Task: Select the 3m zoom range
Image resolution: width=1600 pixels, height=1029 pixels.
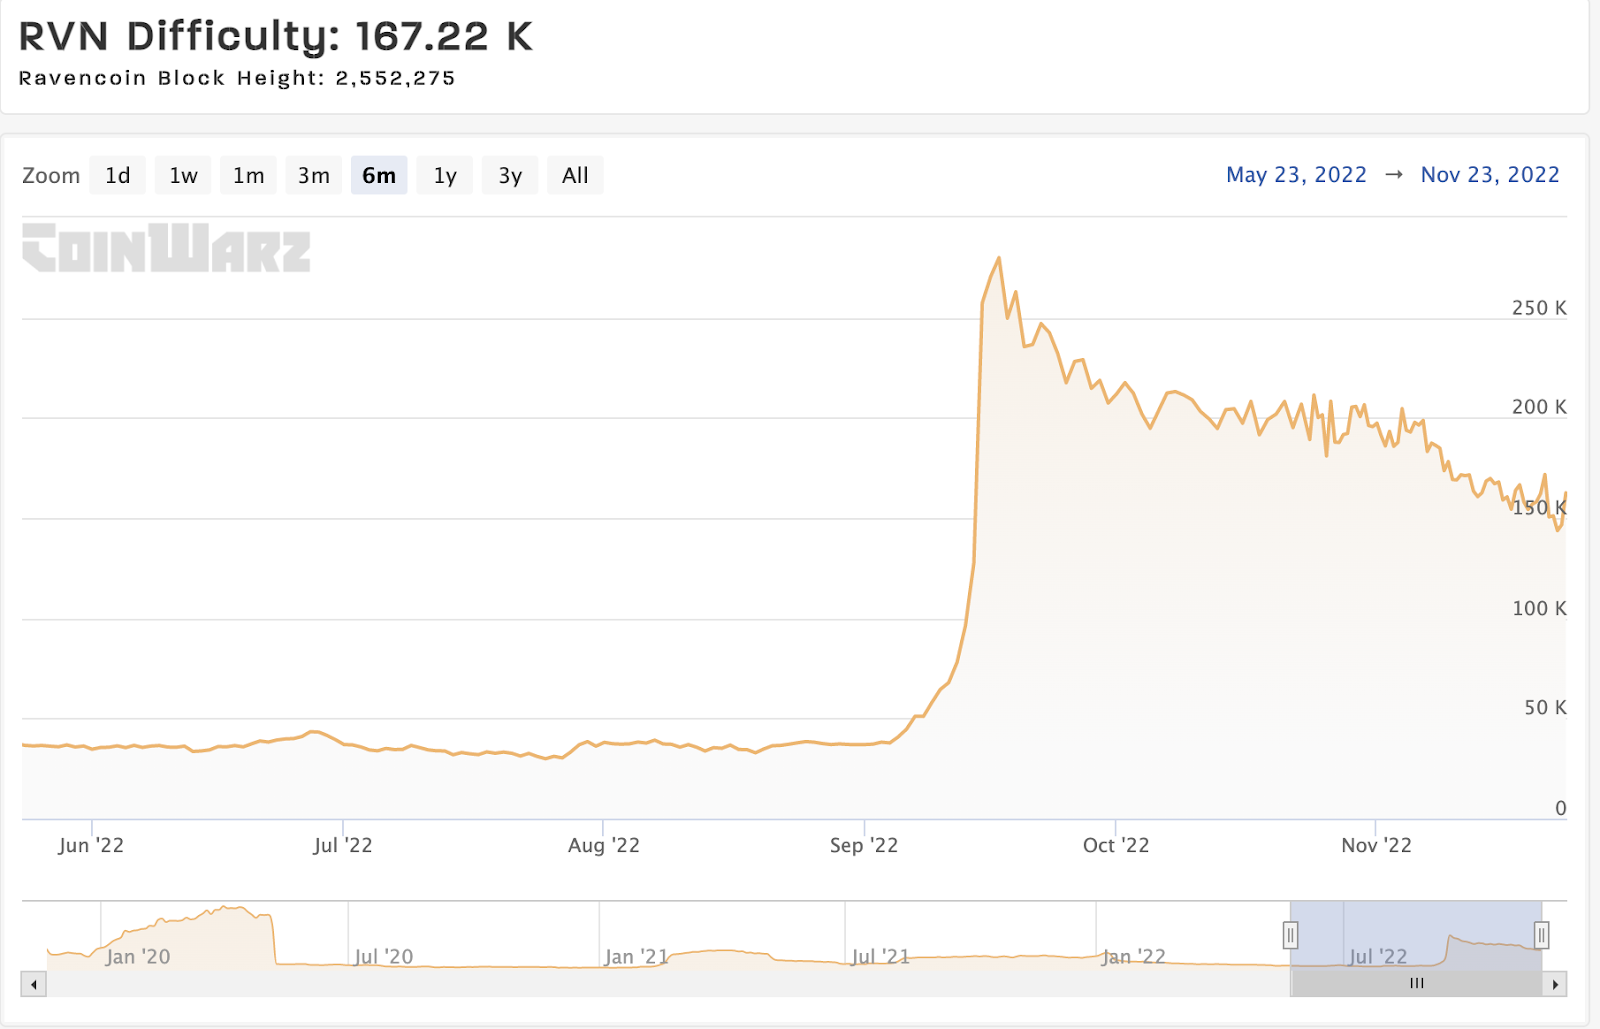Action: click(314, 175)
